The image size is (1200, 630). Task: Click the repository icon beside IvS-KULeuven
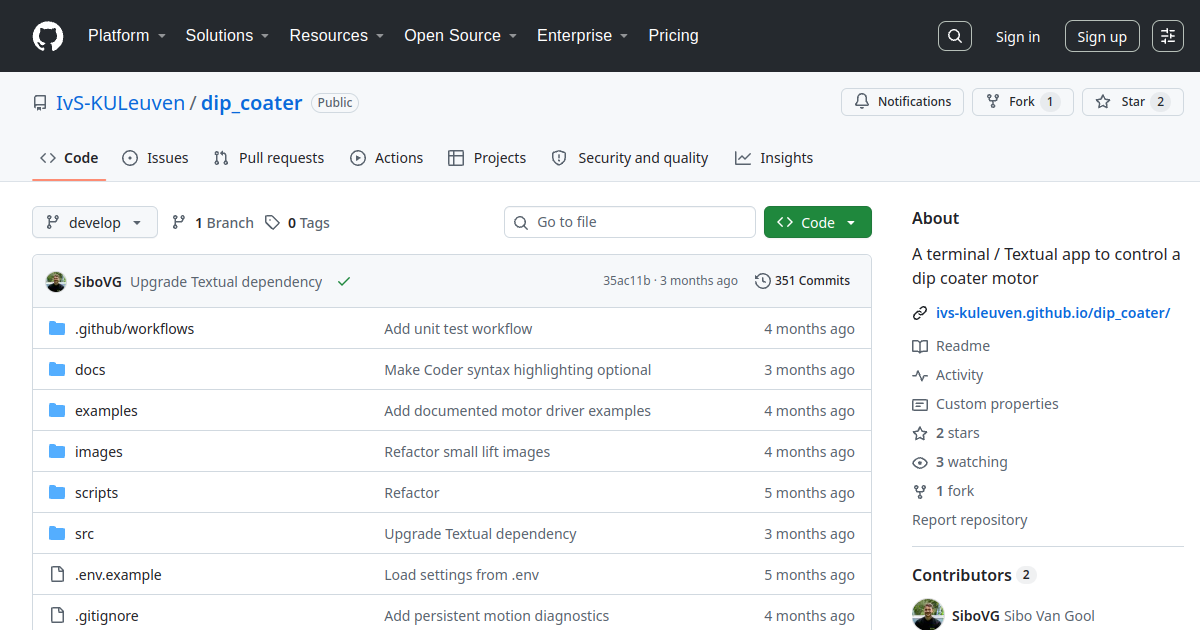(x=40, y=103)
